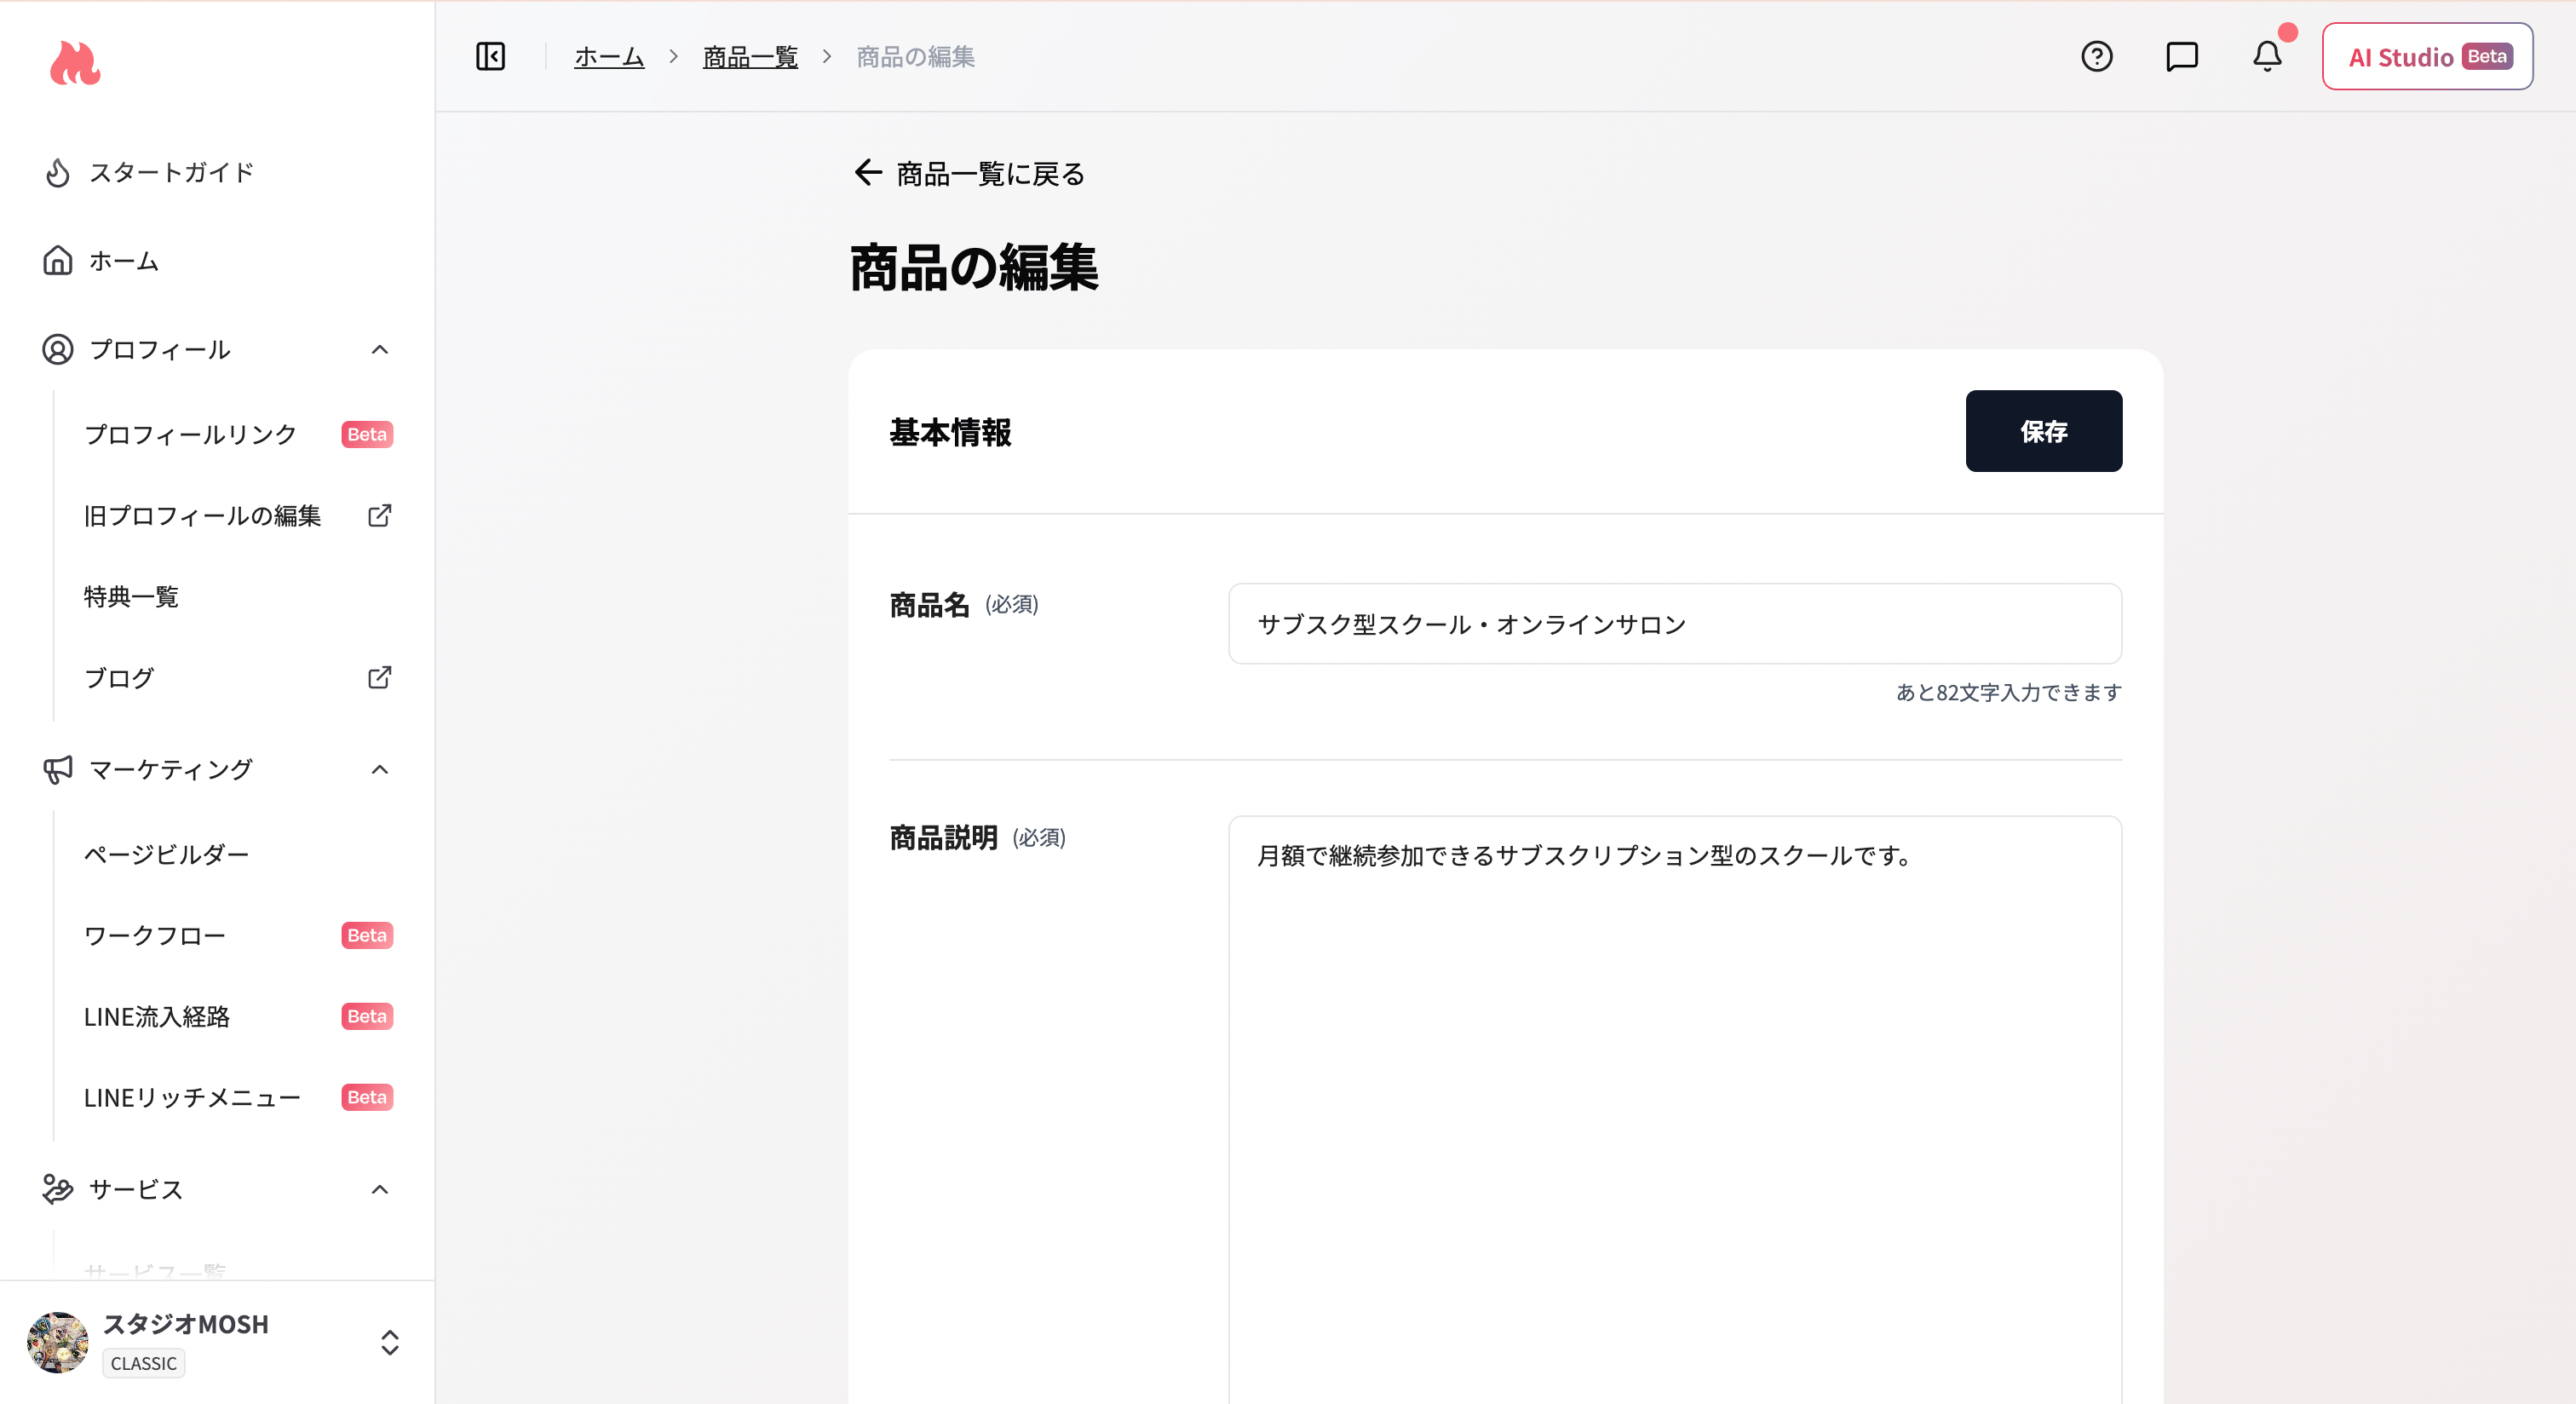
Task: Click the 商品名 input field
Action: 1674,623
